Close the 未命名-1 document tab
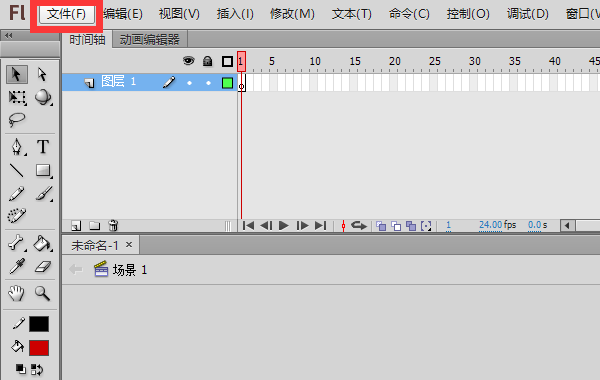This screenshot has width=600, height=380. [x=129, y=245]
